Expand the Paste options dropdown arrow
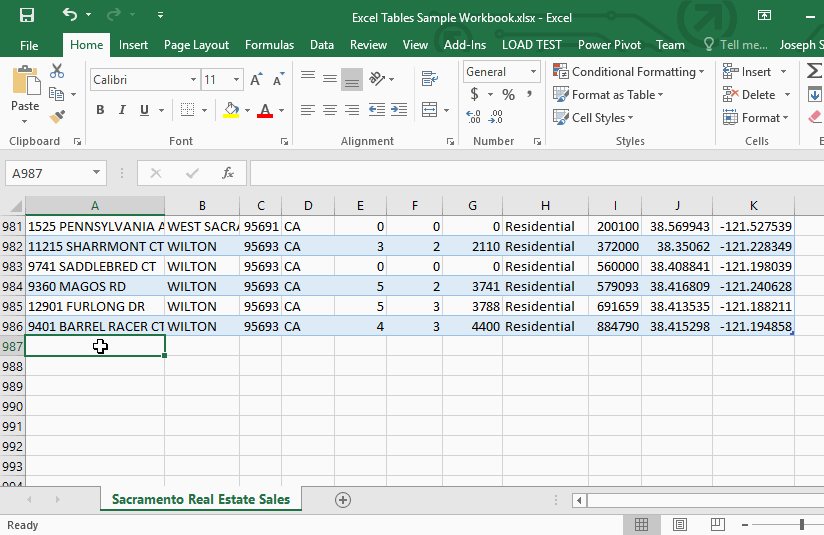This screenshot has height=535, width=824. coord(25,121)
